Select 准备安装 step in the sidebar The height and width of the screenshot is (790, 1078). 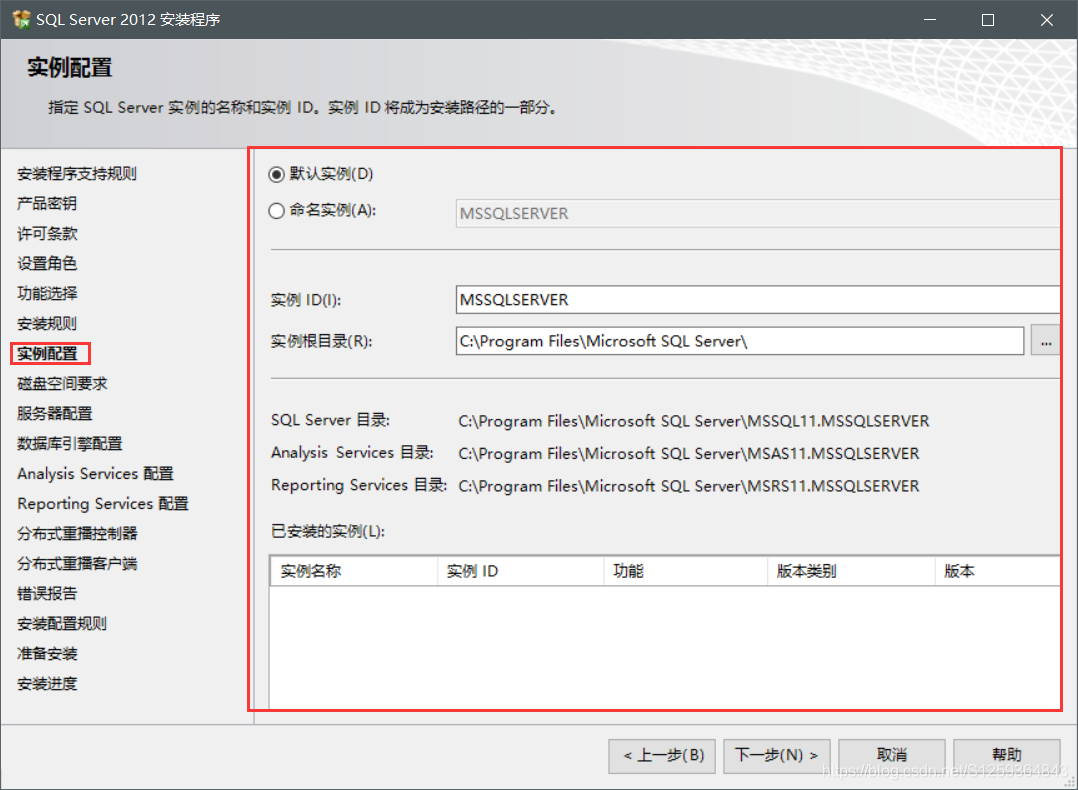tap(47, 654)
